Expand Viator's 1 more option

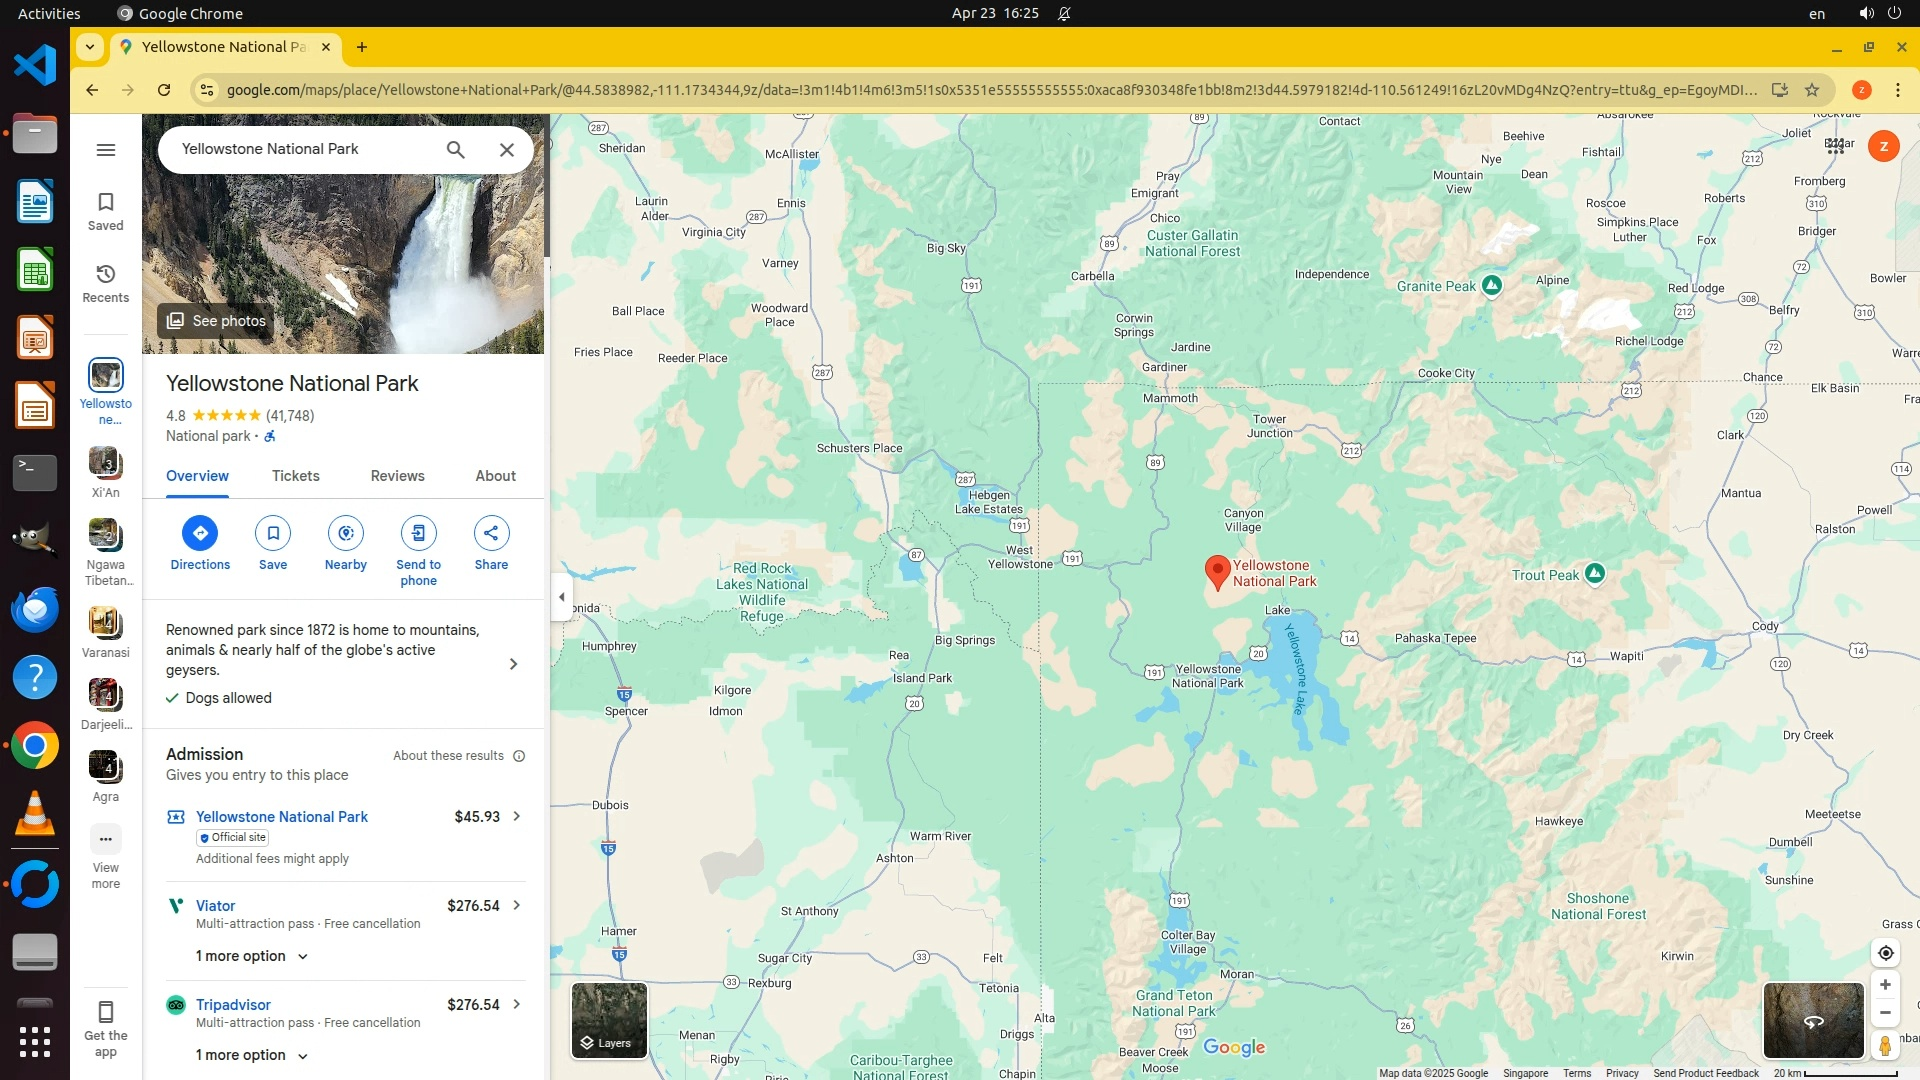coord(251,956)
